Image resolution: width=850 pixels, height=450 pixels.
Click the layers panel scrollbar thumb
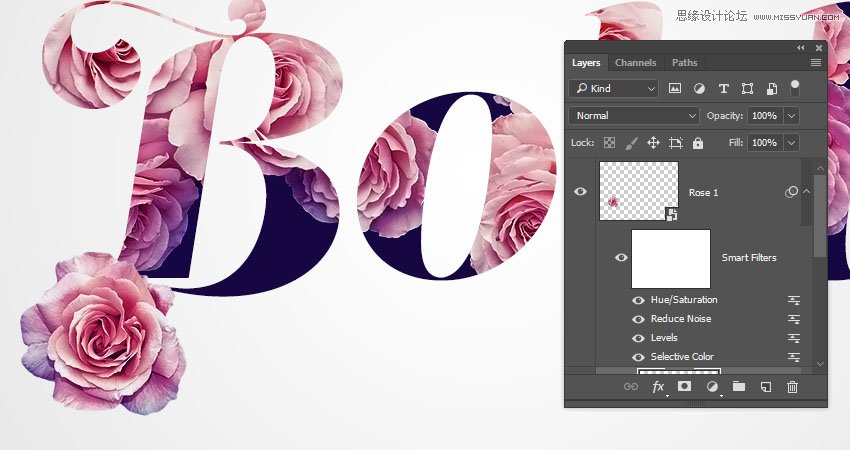click(820, 216)
